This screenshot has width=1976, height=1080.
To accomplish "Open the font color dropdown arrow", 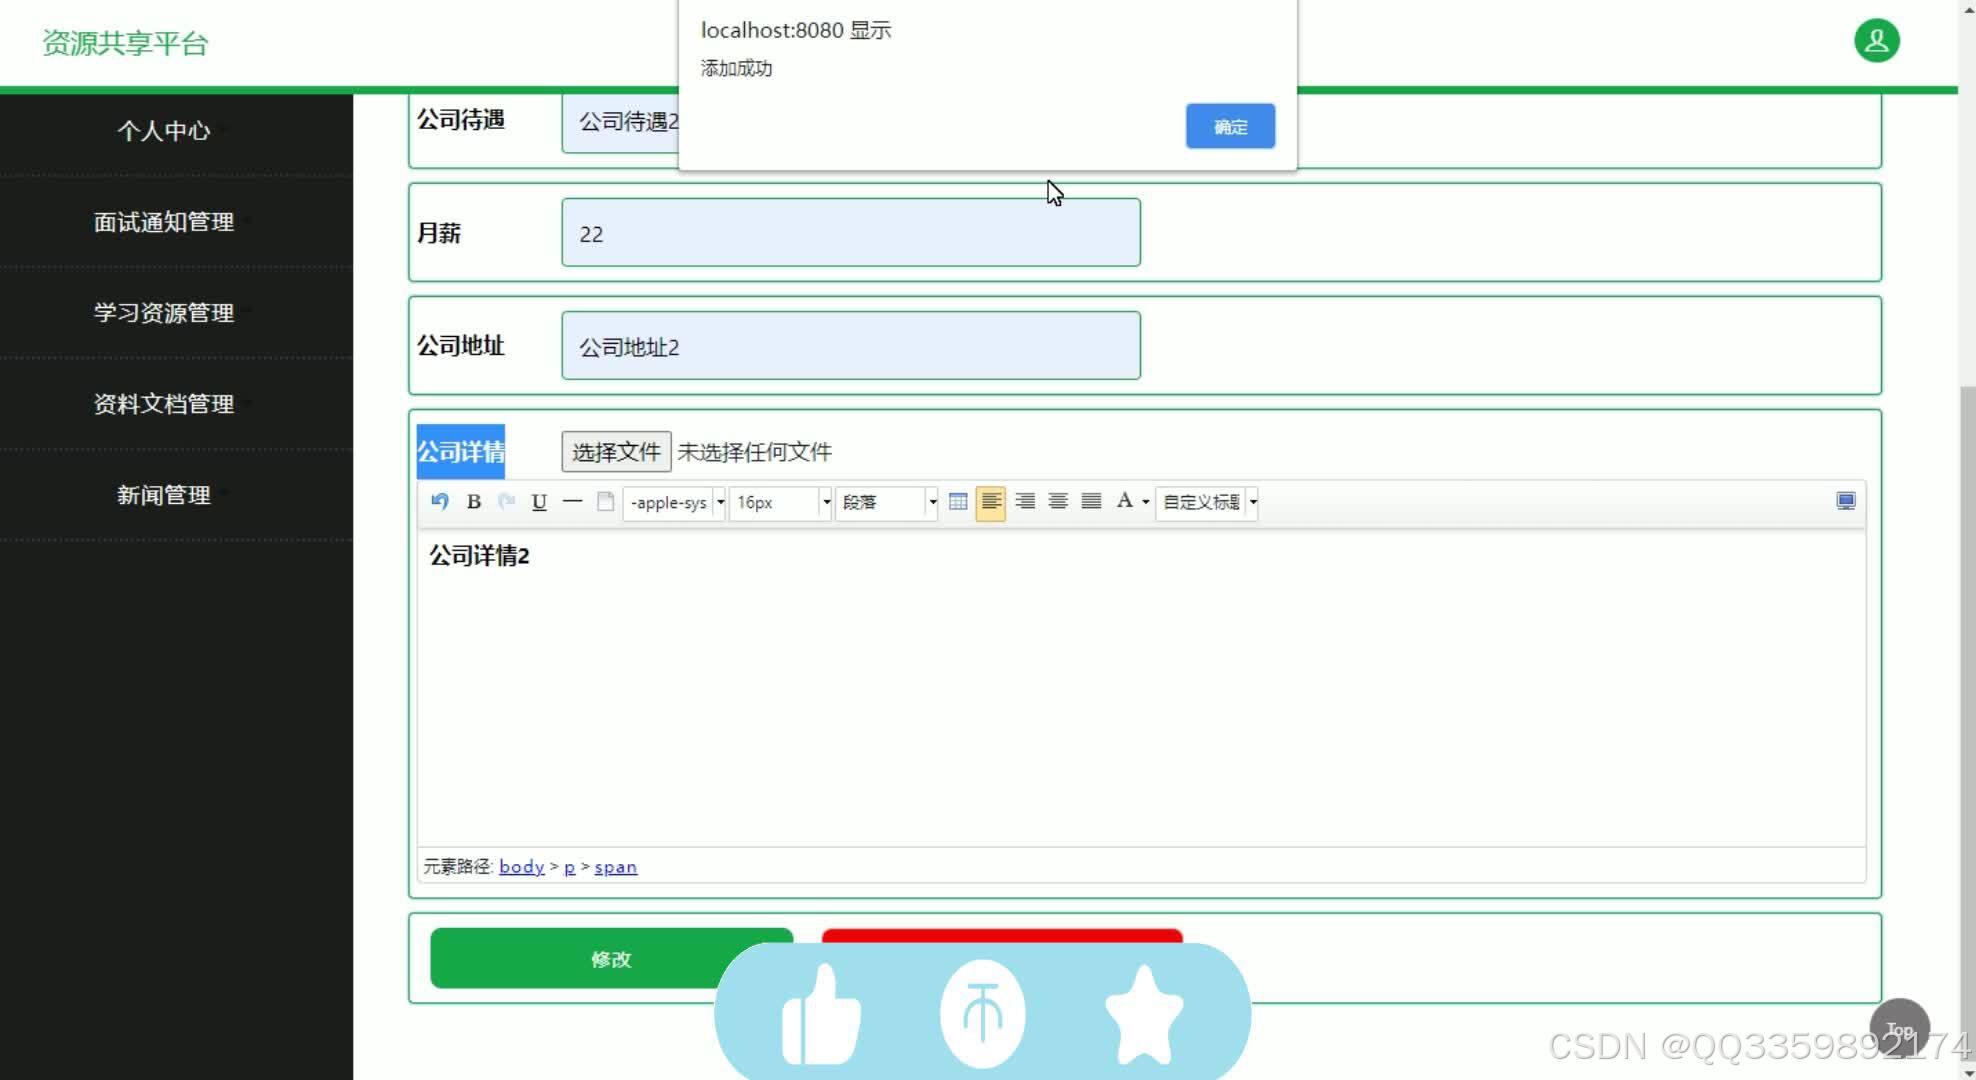I will point(1146,502).
